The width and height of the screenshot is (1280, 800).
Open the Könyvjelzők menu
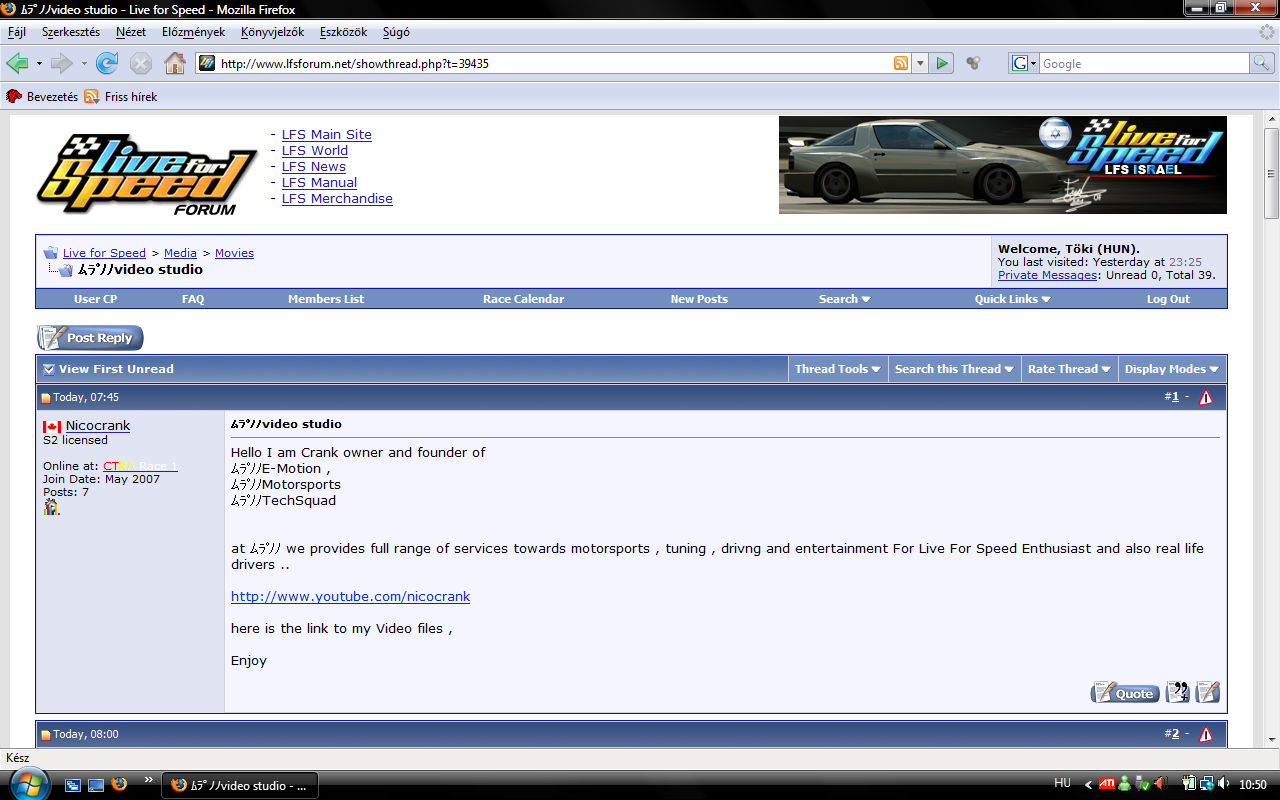click(x=272, y=32)
